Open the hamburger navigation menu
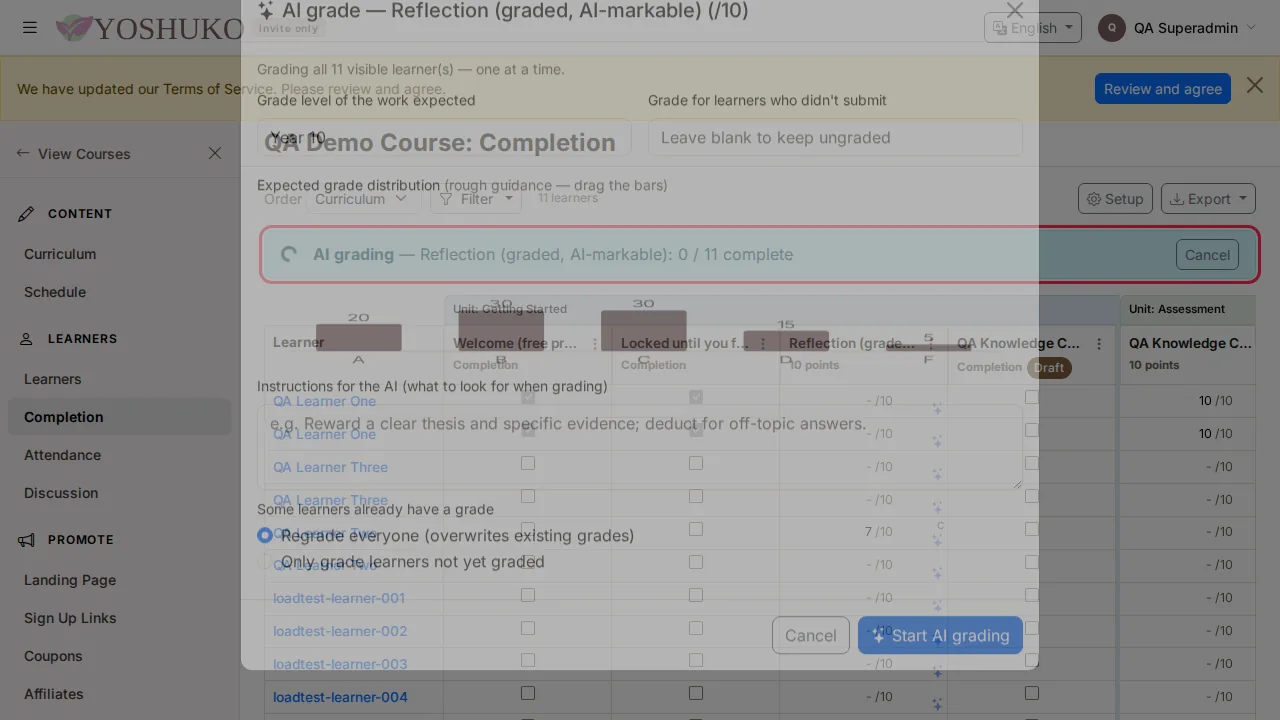 [x=30, y=28]
